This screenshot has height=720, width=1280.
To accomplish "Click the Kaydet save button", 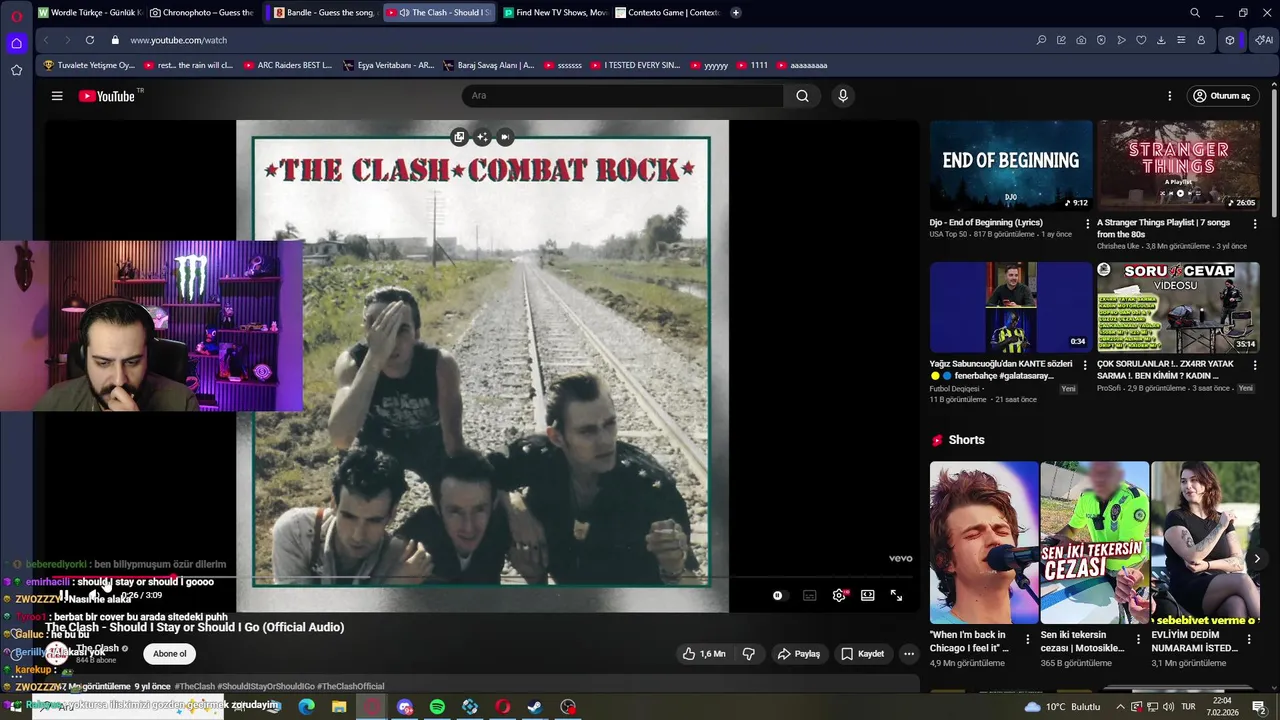I will pos(862,654).
